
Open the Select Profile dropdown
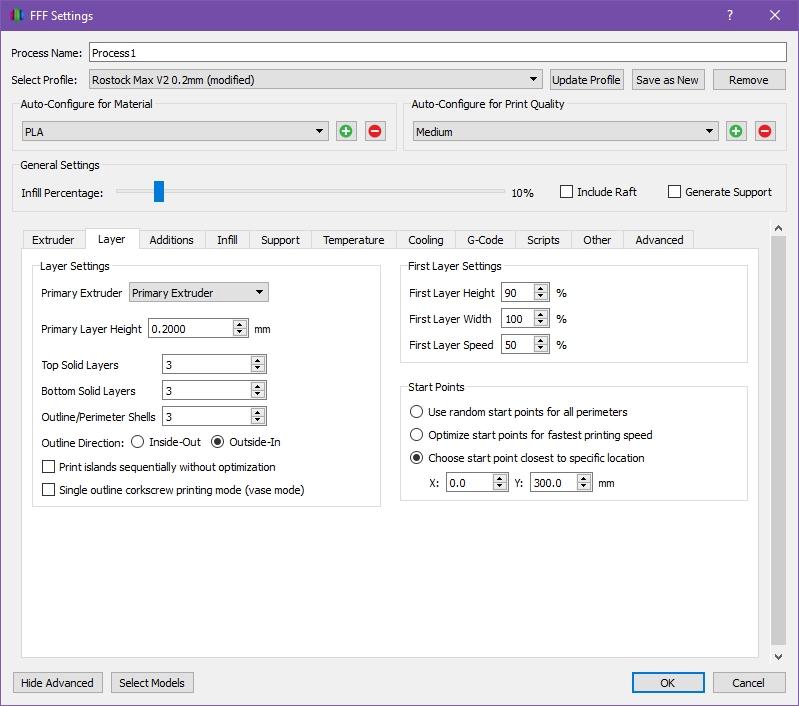tap(315, 80)
